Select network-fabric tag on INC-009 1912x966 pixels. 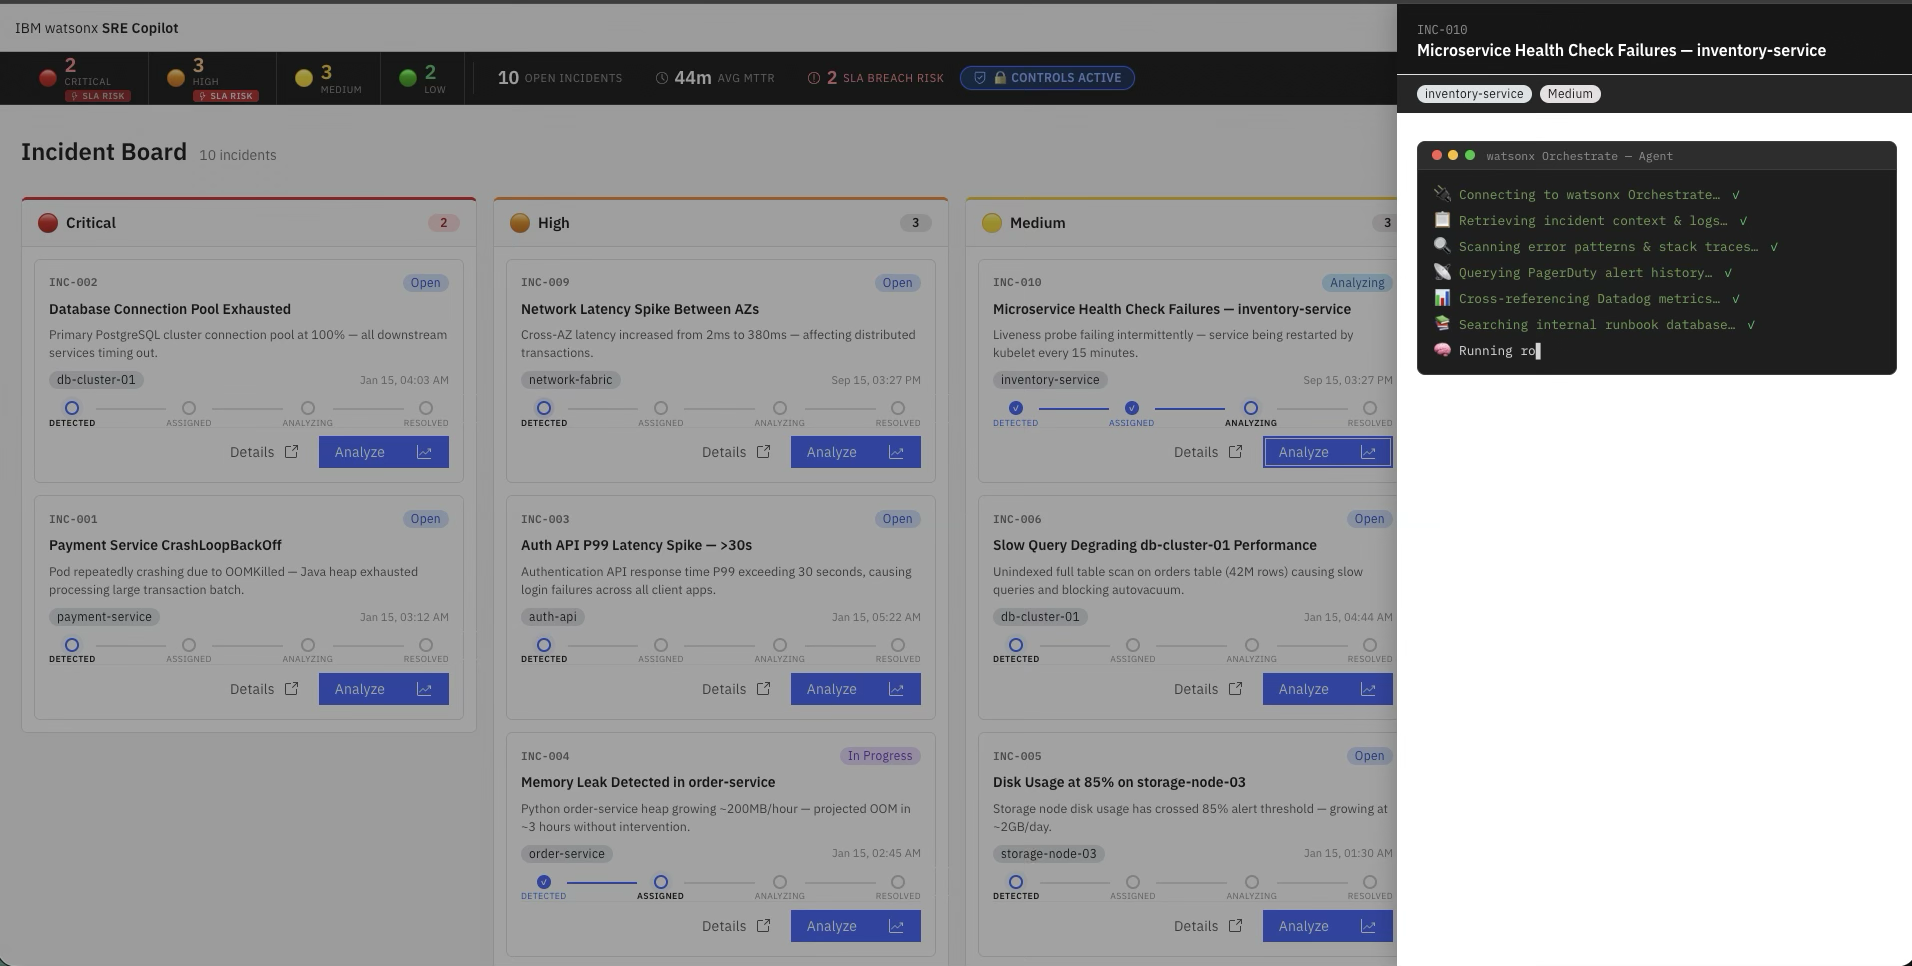(x=571, y=380)
